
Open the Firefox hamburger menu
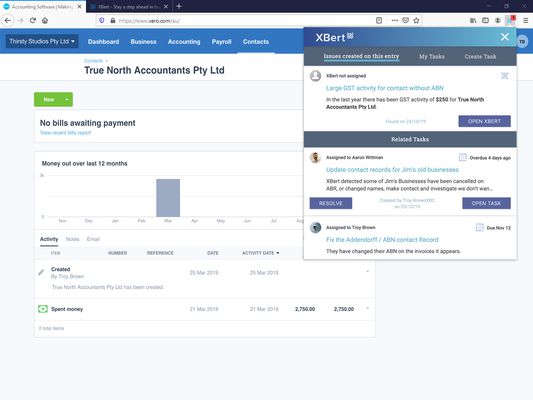pos(525,20)
